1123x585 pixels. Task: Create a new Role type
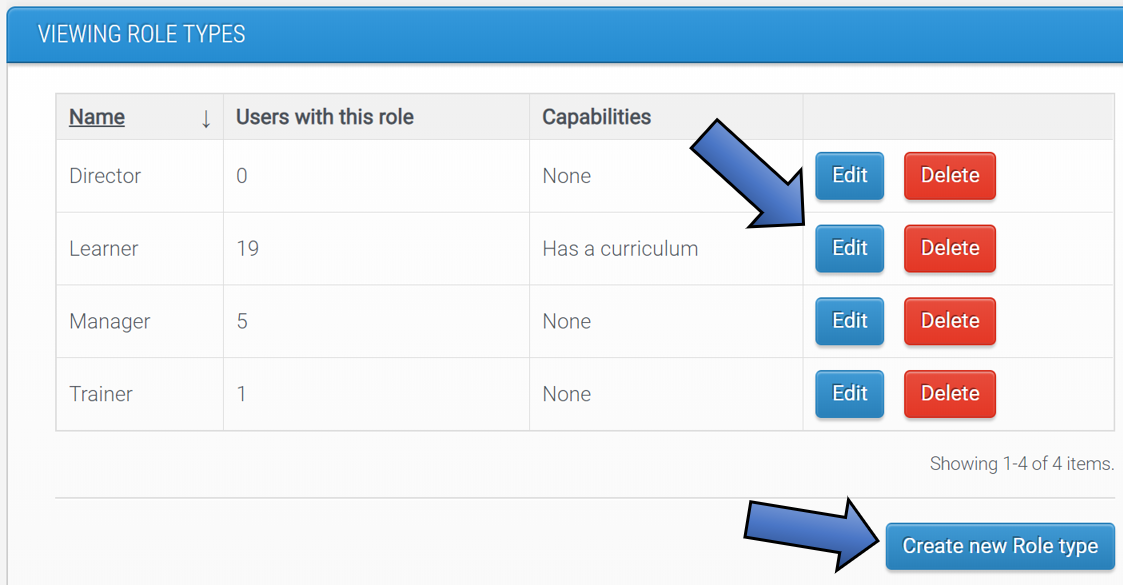click(1000, 546)
